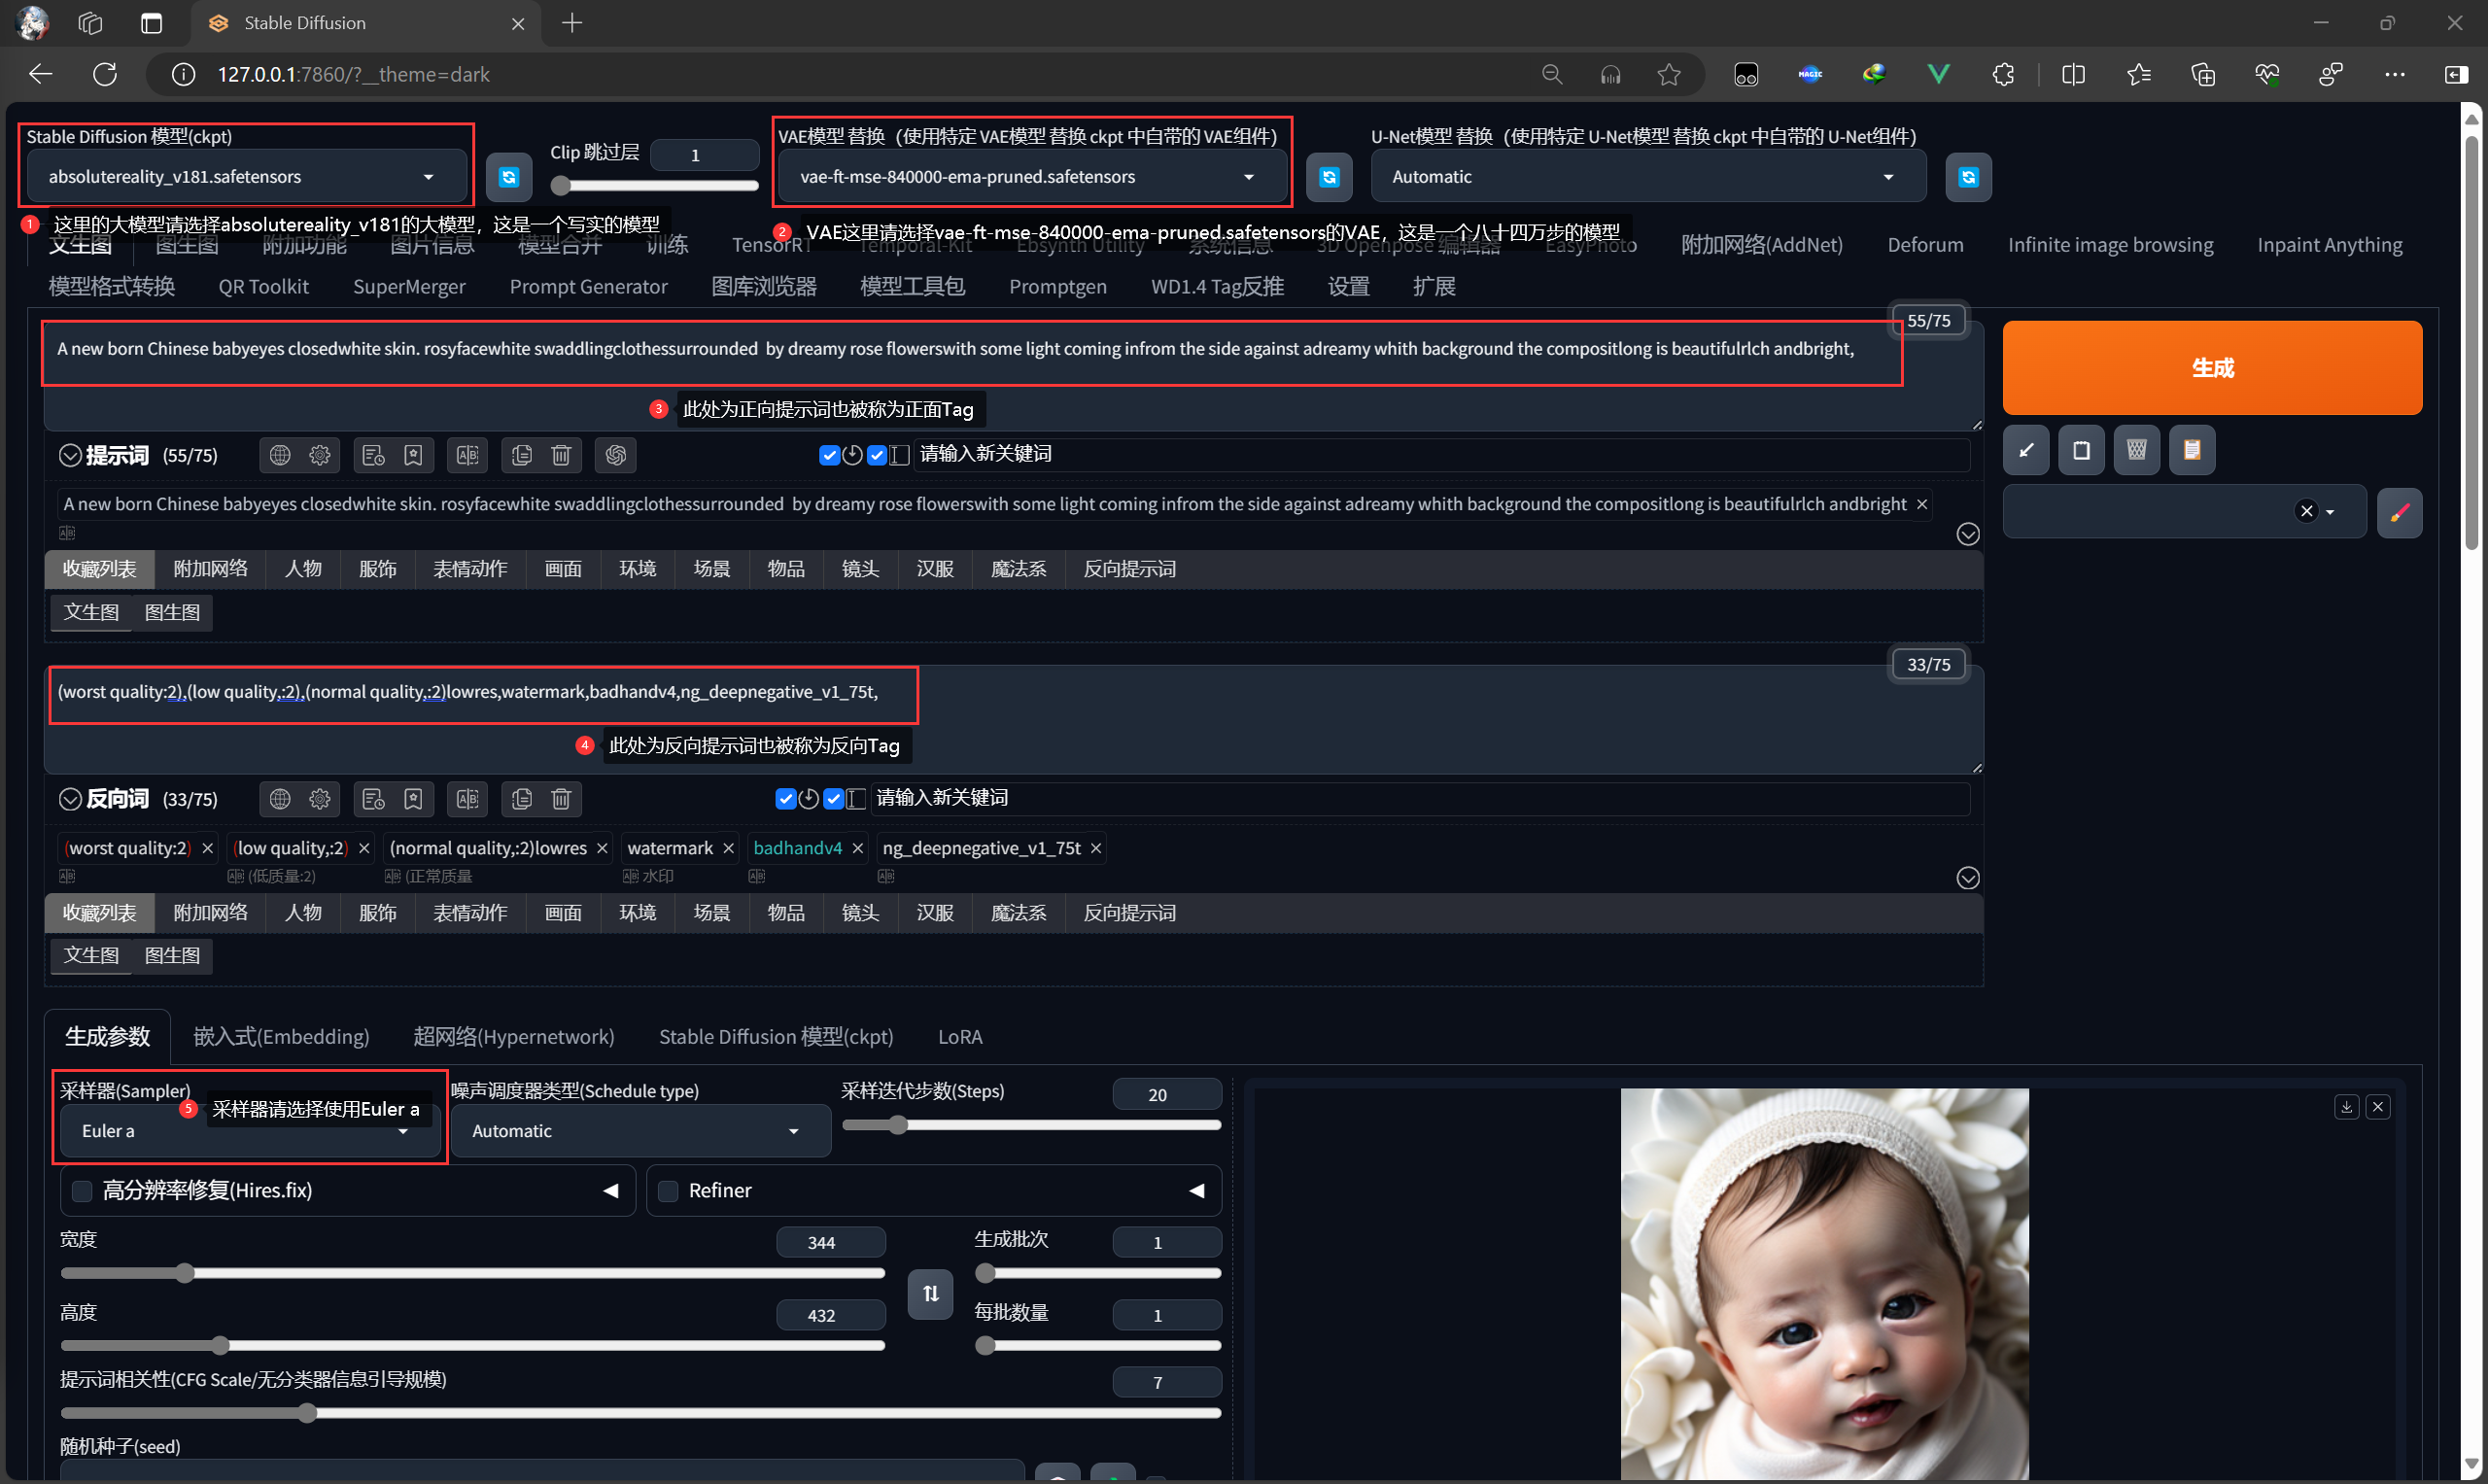Open settings gear in 反向词 toolbar
This screenshot has width=2488, height=1484.
320,799
